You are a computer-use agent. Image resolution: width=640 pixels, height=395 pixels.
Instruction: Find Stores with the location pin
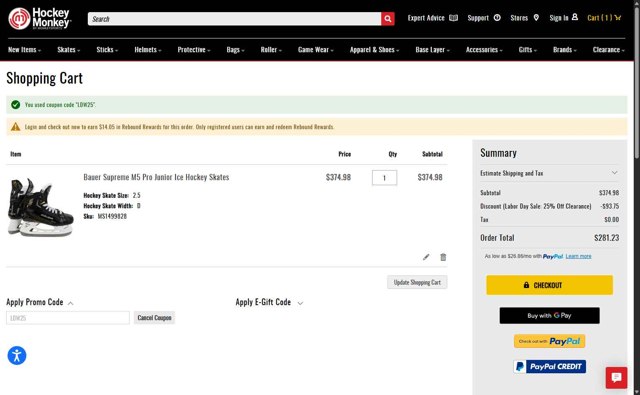525,18
